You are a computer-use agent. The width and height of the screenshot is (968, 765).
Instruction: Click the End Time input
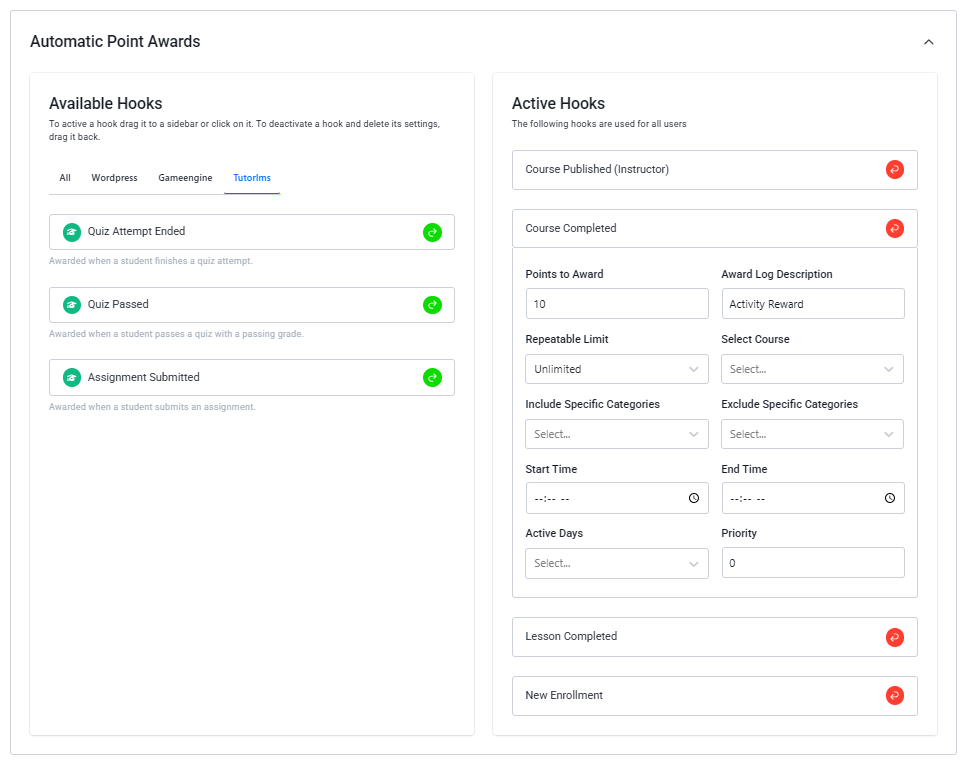813,498
